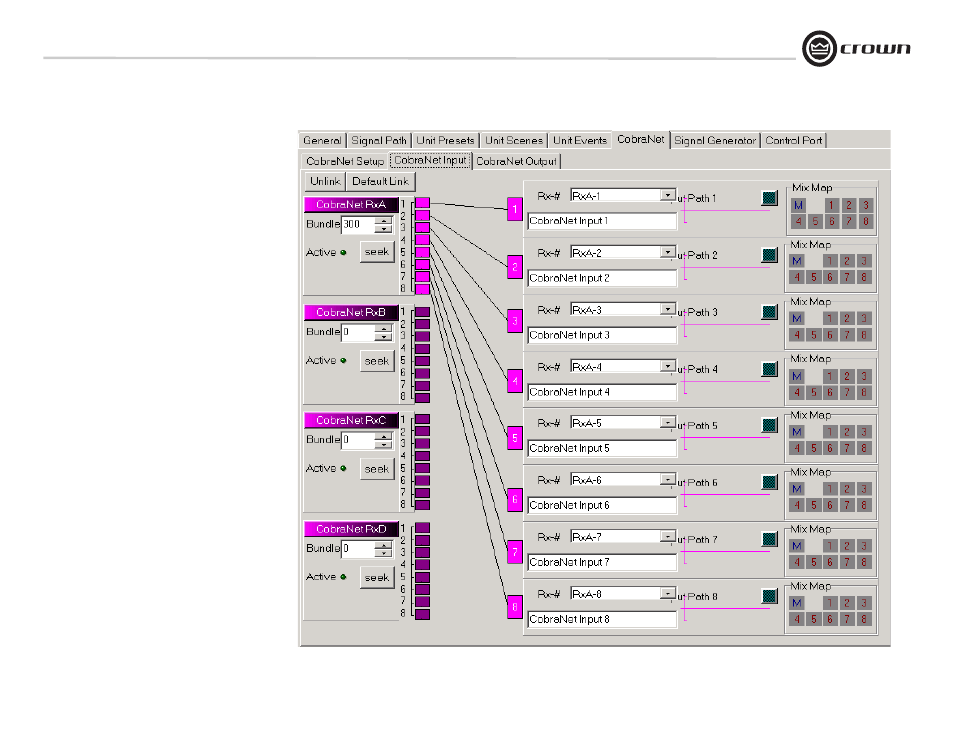Click the pink input node 1
This screenshot has width=954, height=737.
515,209
